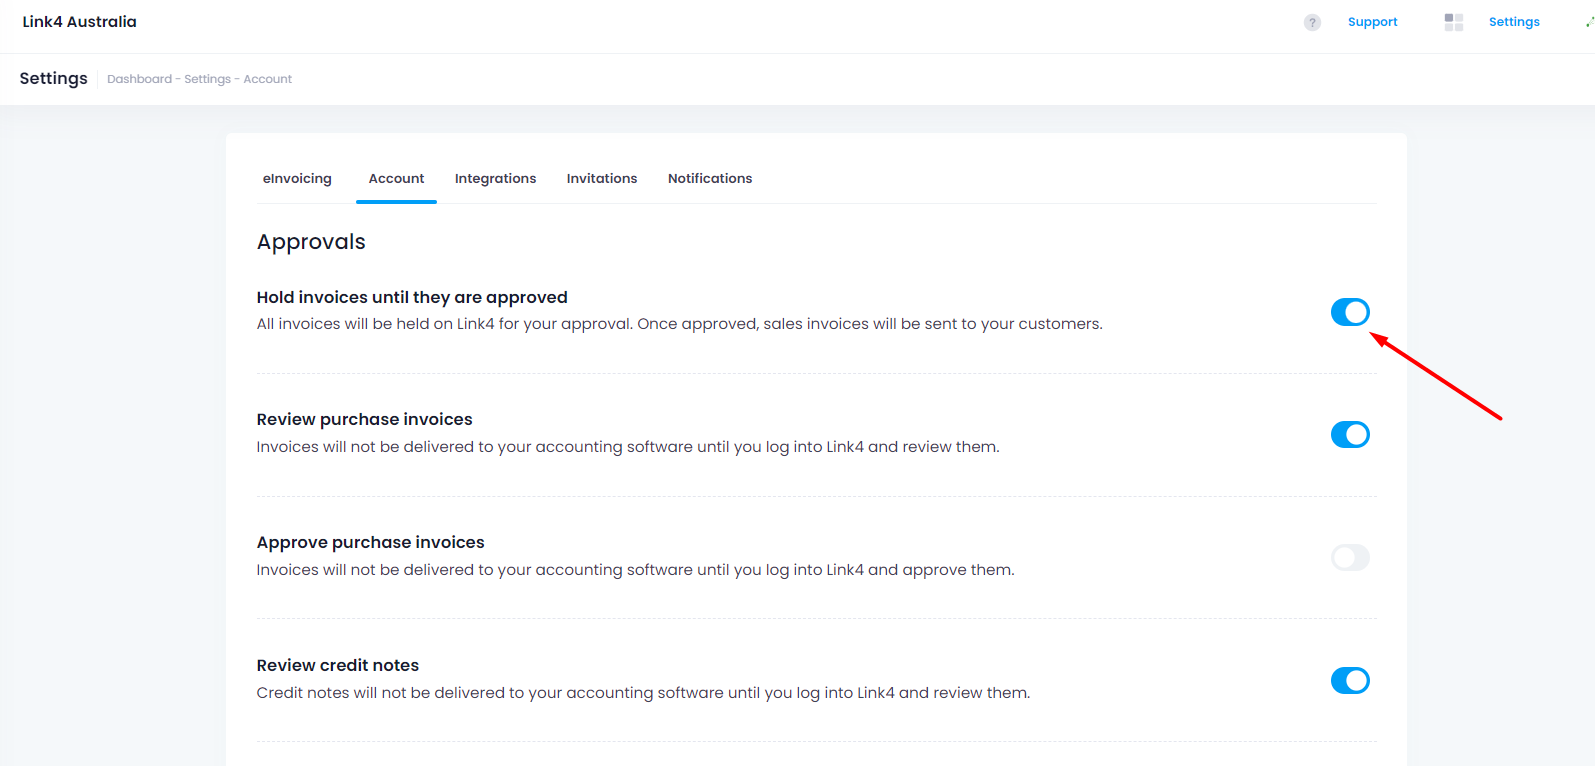The height and width of the screenshot is (766, 1595).
Task: Click the Review credit notes label
Action: click(338, 665)
